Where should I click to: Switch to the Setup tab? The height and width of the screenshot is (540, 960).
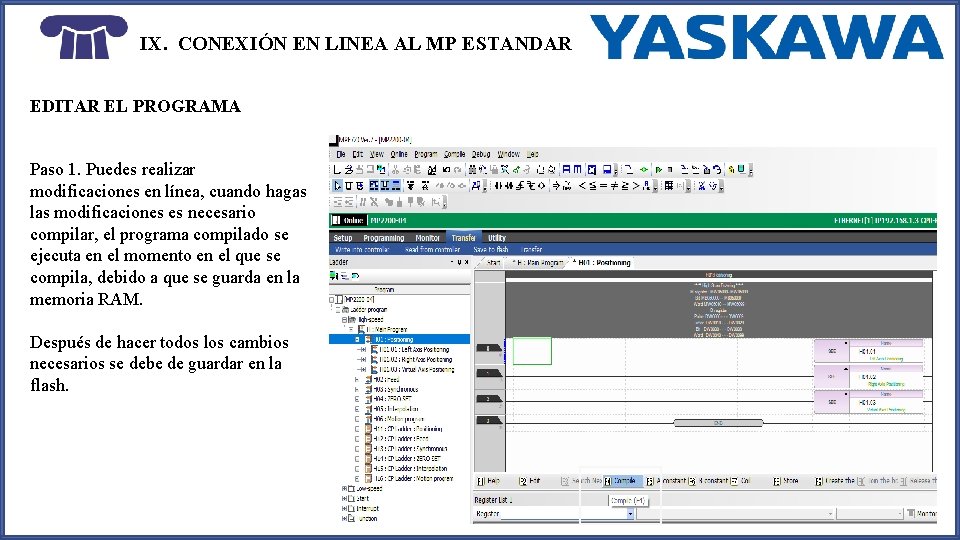pos(343,238)
